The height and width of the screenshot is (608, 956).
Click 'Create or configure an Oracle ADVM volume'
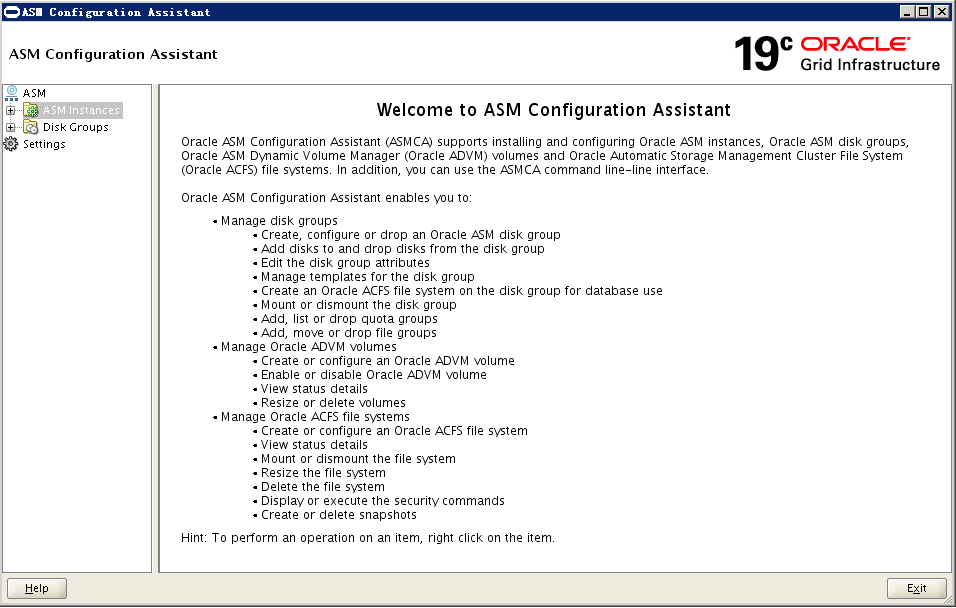click(x=388, y=361)
